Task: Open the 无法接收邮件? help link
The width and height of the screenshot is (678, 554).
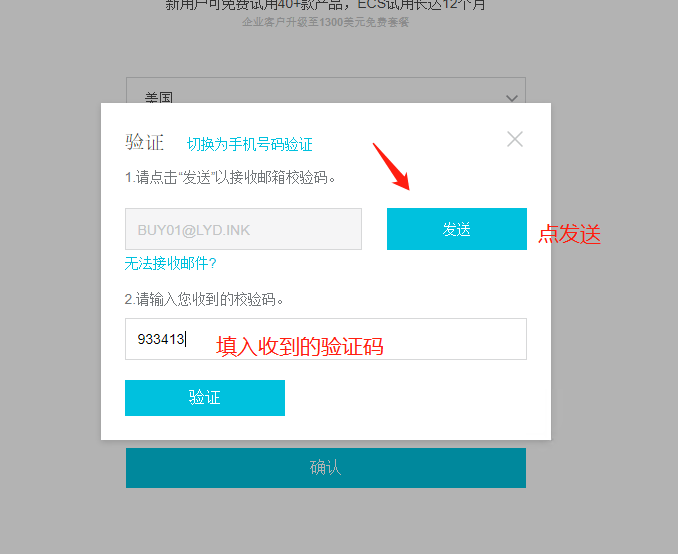Action: 170,263
